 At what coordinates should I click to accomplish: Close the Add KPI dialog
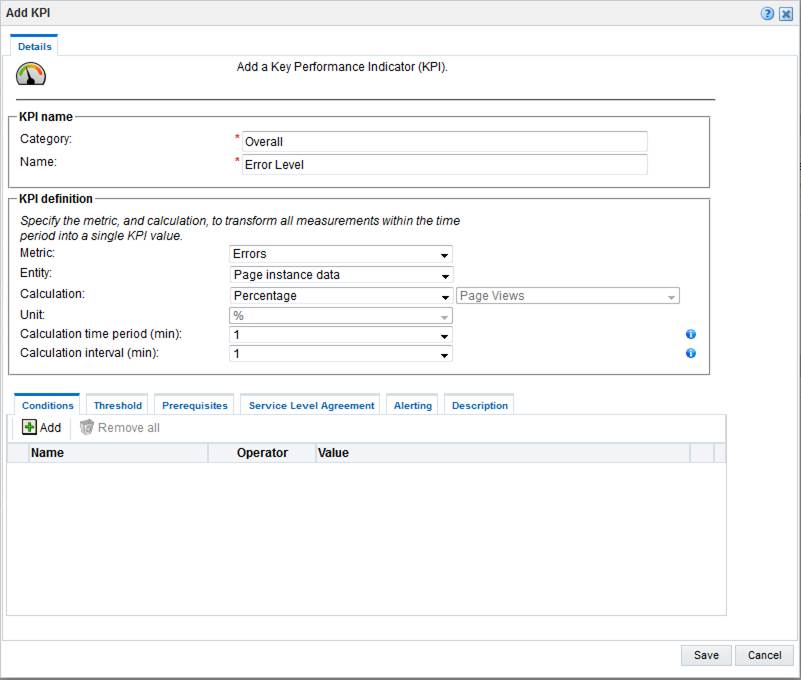tap(786, 14)
